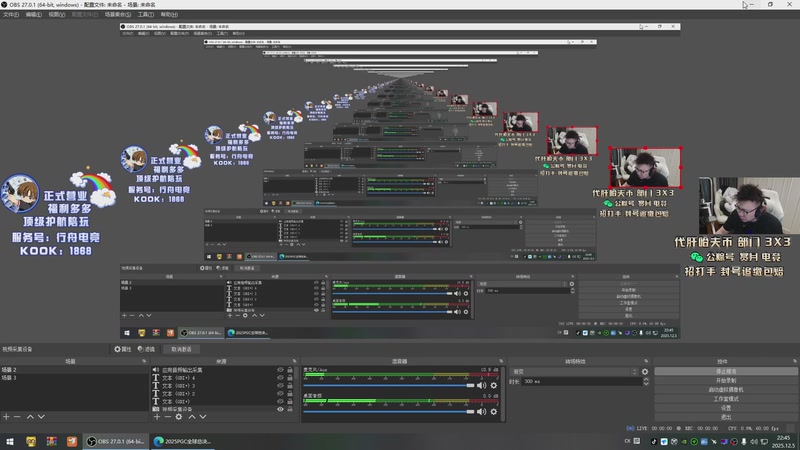This screenshot has height=450, width=800.
Task: Click 取消激活 deactivate button
Action: pos(181,349)
